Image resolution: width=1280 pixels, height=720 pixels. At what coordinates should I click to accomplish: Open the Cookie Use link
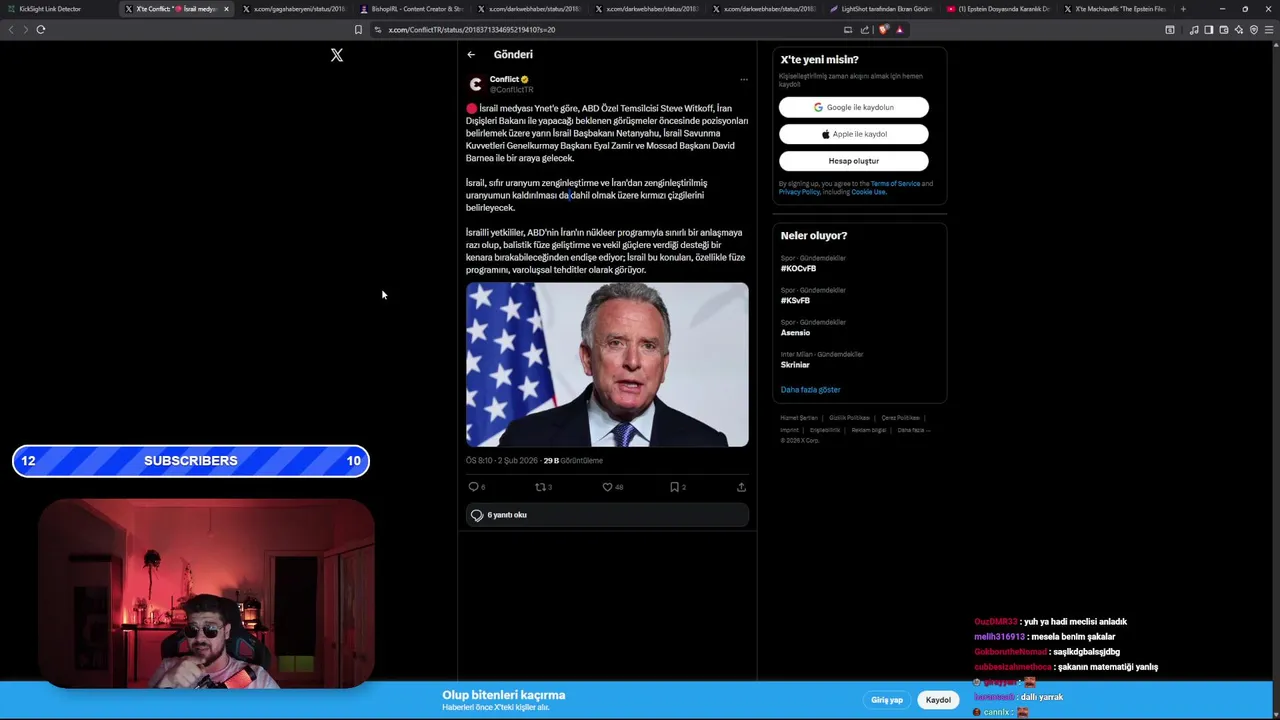pyautogui.click(x=868, y=192)
